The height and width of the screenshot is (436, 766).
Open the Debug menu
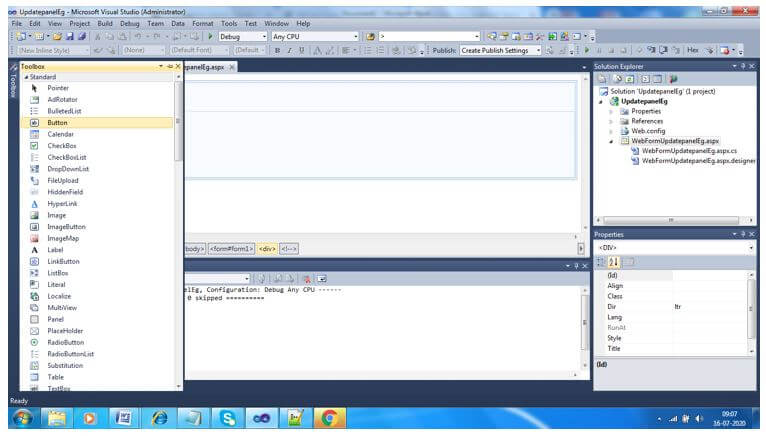(129, 23)
